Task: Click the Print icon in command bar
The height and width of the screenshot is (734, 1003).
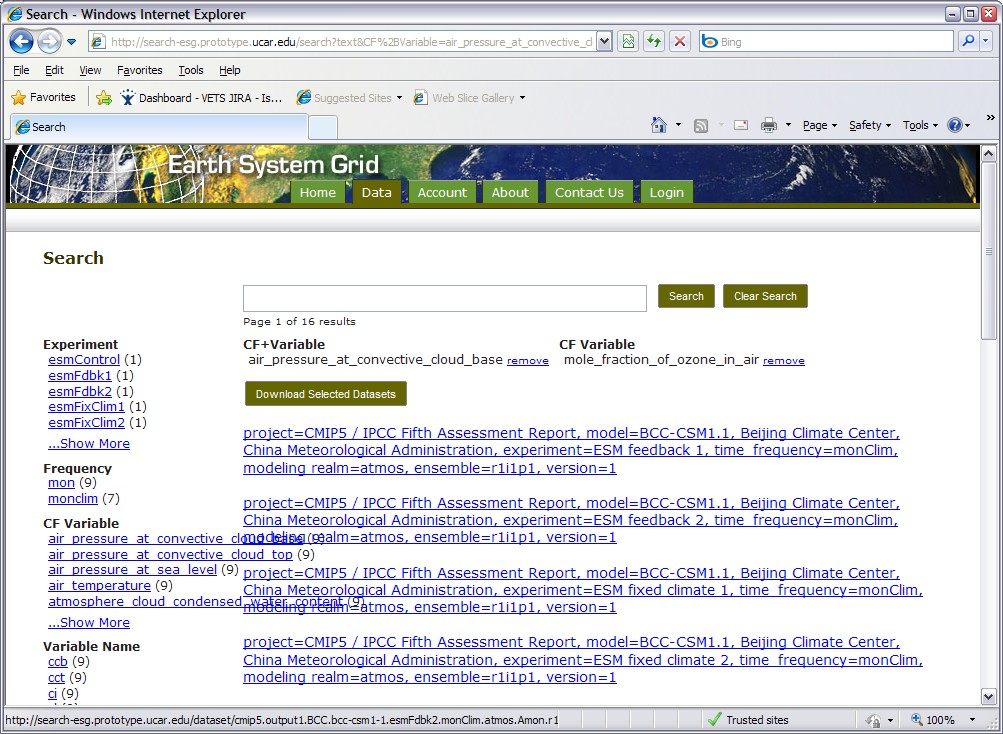Action: (768, 125)
